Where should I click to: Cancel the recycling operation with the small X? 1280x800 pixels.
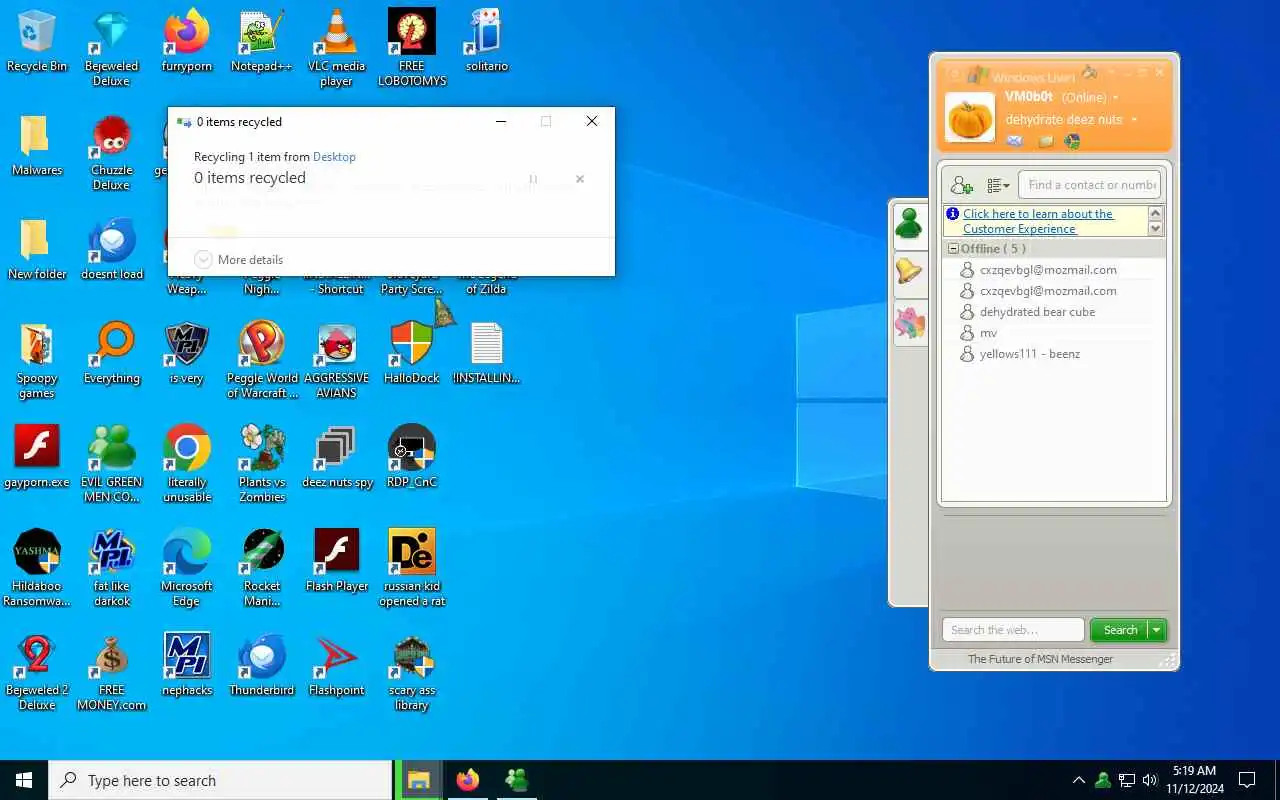coord(580,179)
